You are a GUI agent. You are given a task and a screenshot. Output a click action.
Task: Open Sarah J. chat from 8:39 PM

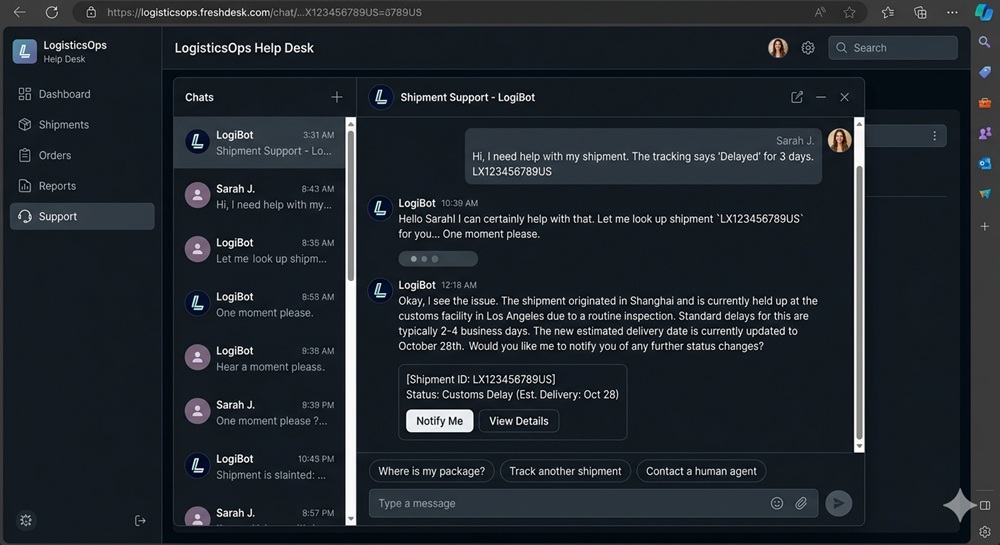coord(260,412)
